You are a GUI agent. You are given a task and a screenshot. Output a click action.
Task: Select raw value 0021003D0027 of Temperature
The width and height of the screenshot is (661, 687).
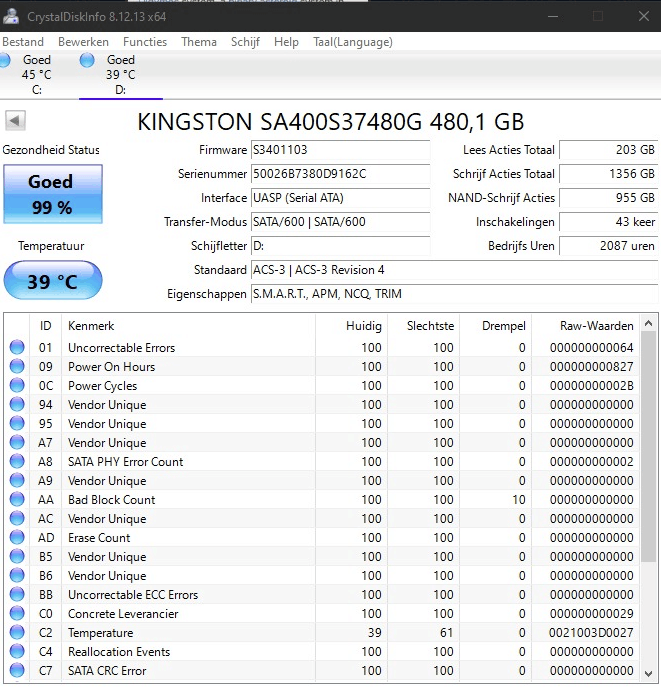591,633
